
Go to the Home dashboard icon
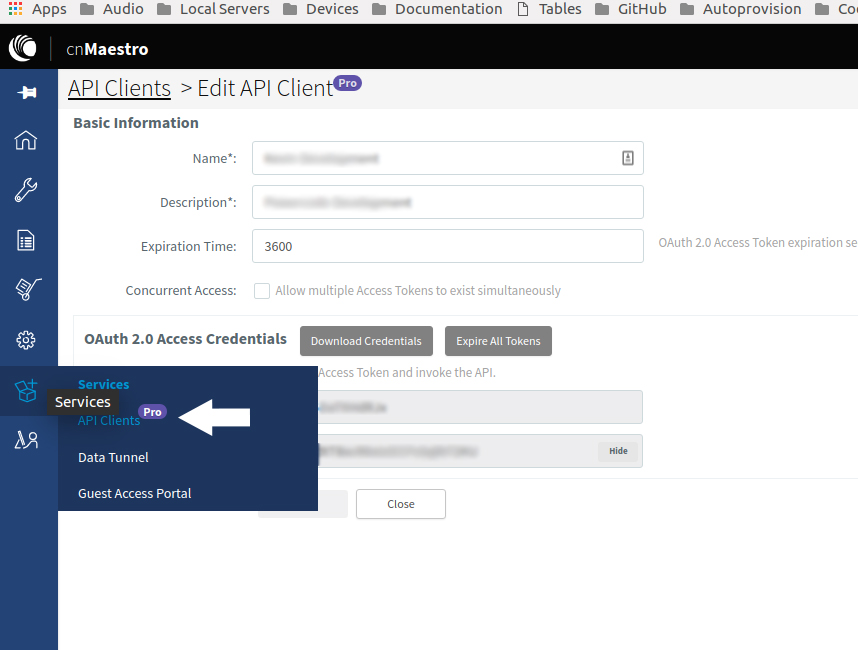[26, 141]
